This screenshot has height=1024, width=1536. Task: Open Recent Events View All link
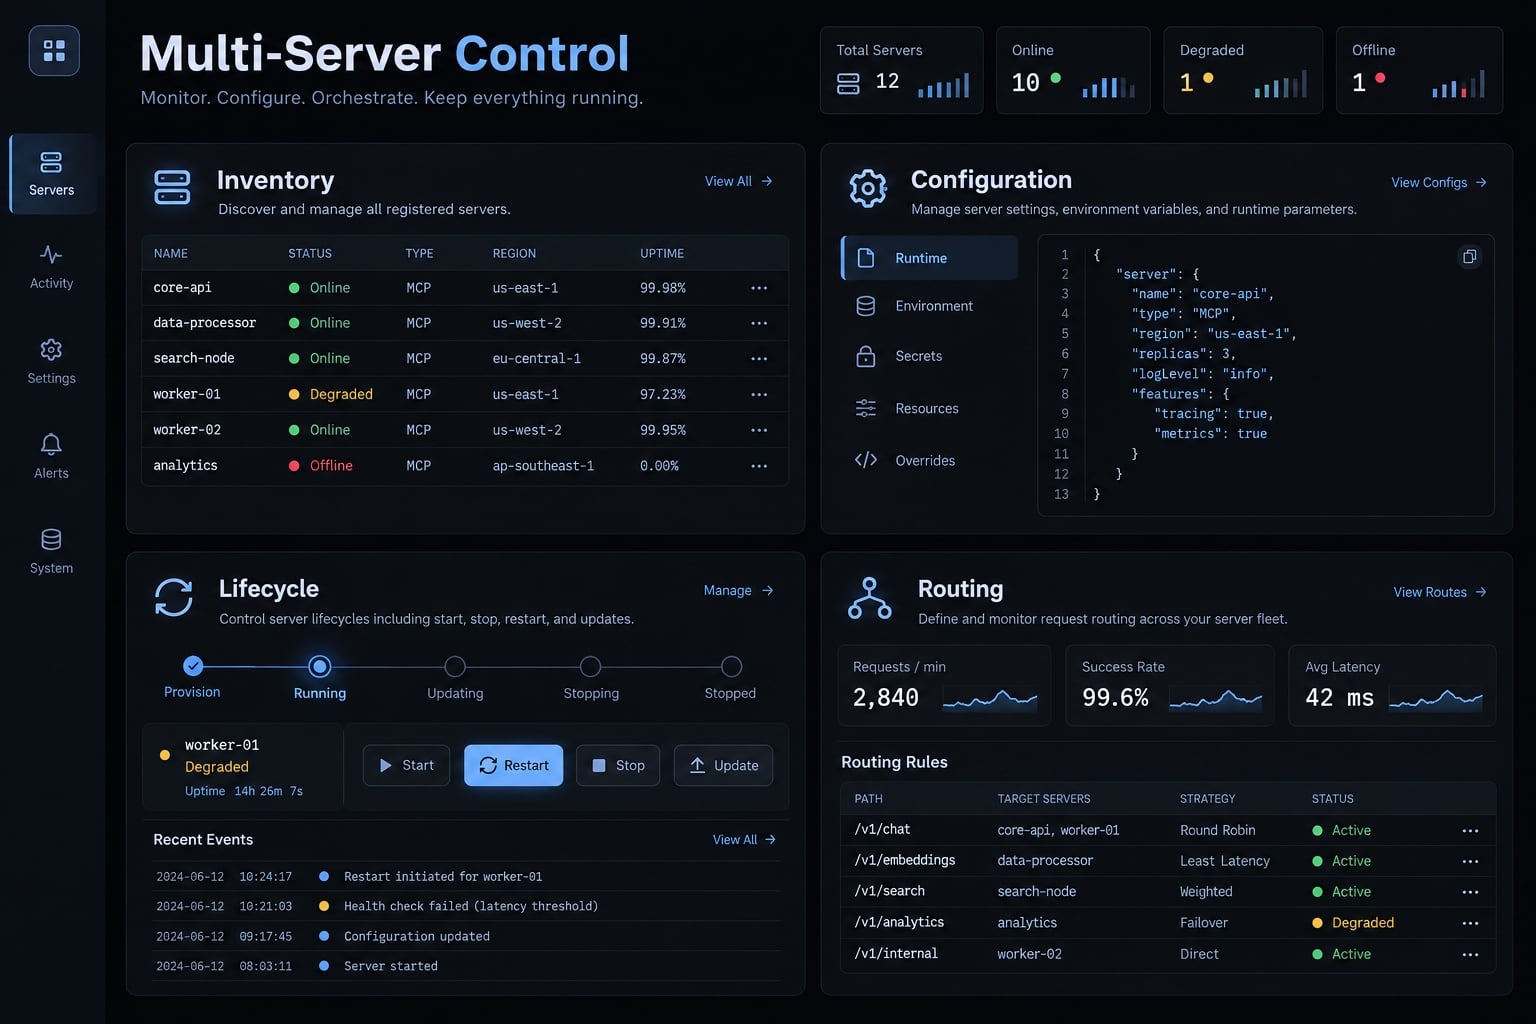tap(745, 839)
